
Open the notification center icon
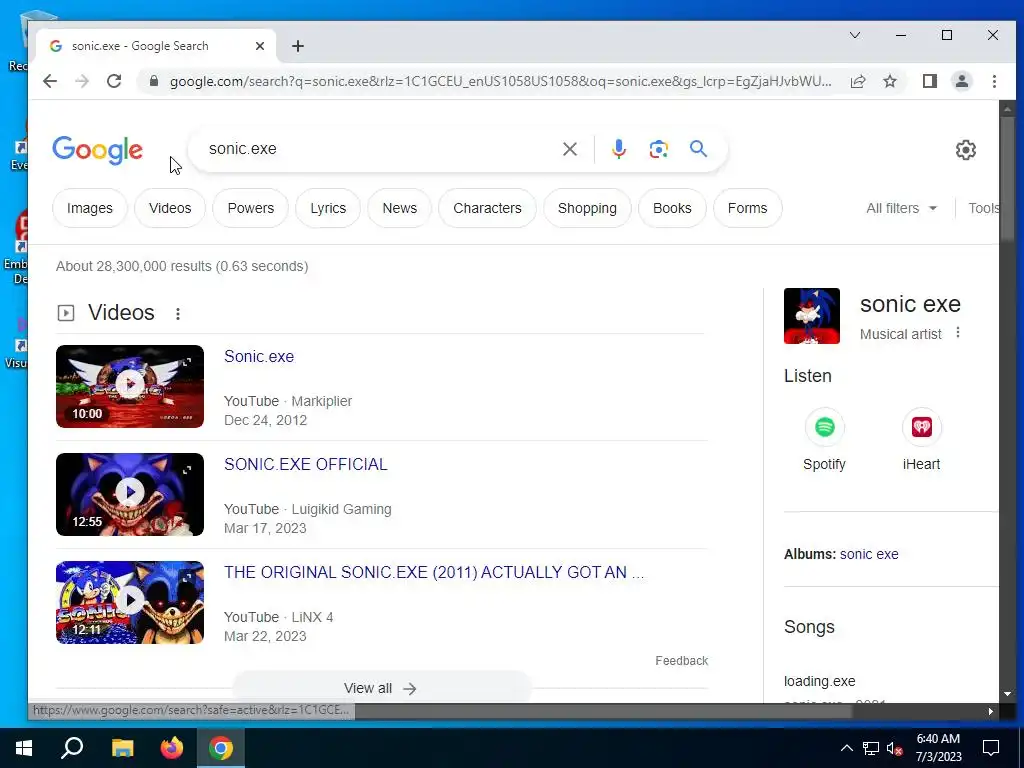click(x=991, y=748)
